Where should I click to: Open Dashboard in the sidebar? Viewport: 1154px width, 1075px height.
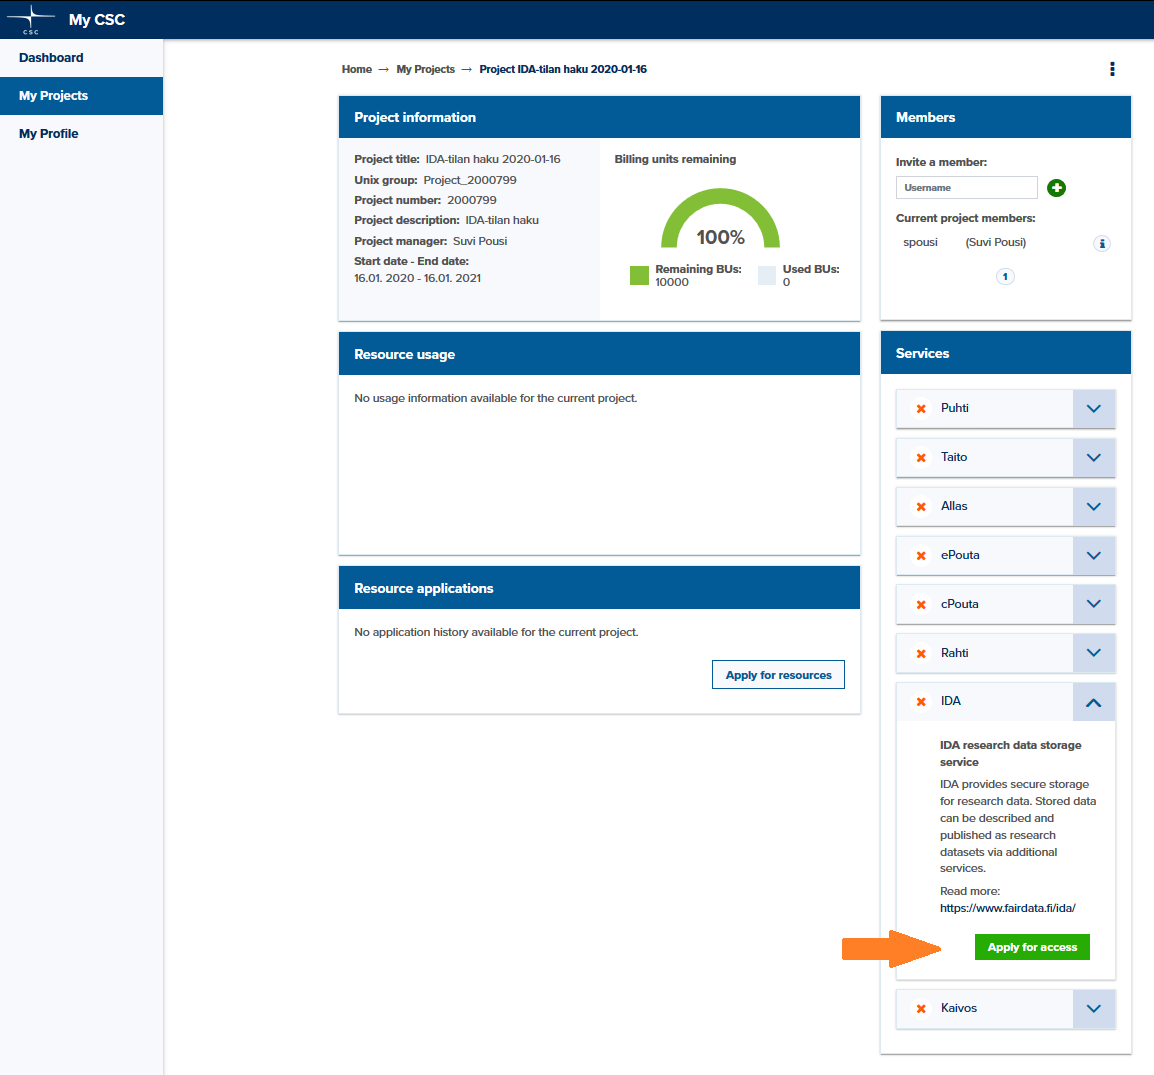(x=82, y=58)
